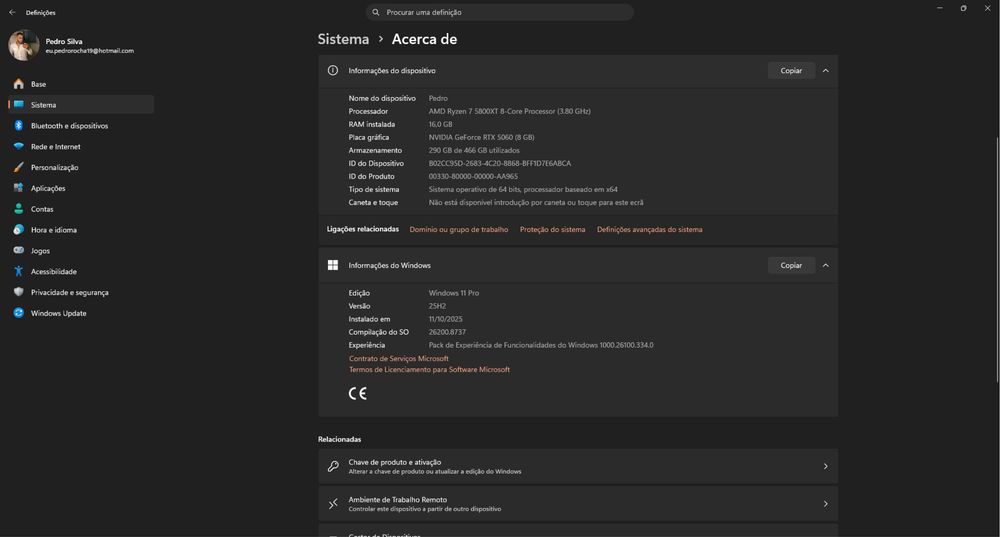Click the AMD Ryzen 7 5800XT processor value
The width and height of the screenshot is (1000, 537).
coord(509,111)
